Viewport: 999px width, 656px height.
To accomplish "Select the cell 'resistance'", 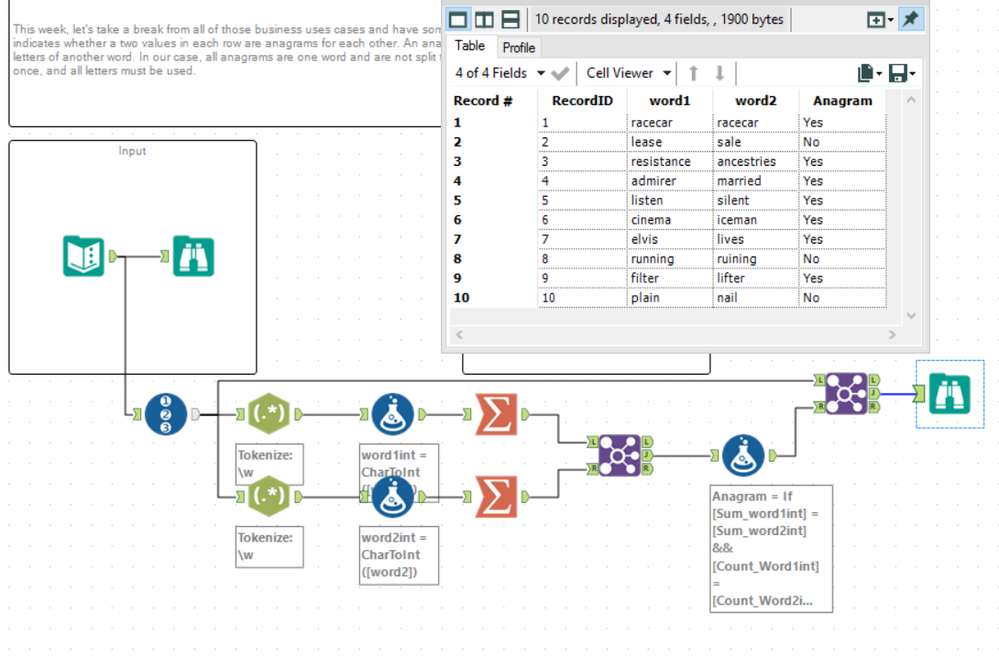I will pos(670,161).
